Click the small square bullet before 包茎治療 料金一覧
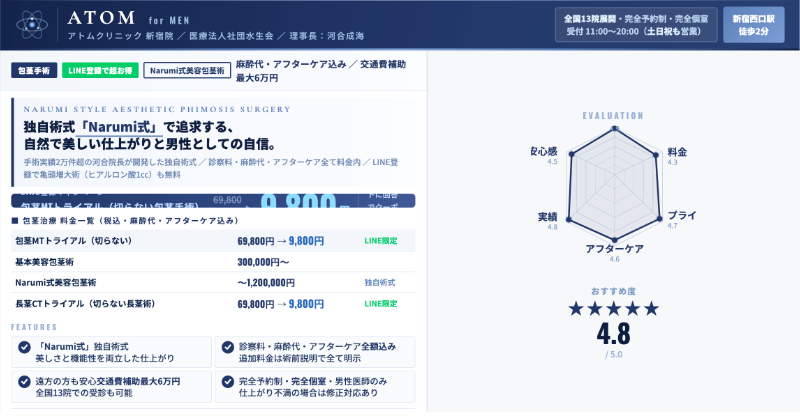The image size is (800, 418). [x=14, y=220]
